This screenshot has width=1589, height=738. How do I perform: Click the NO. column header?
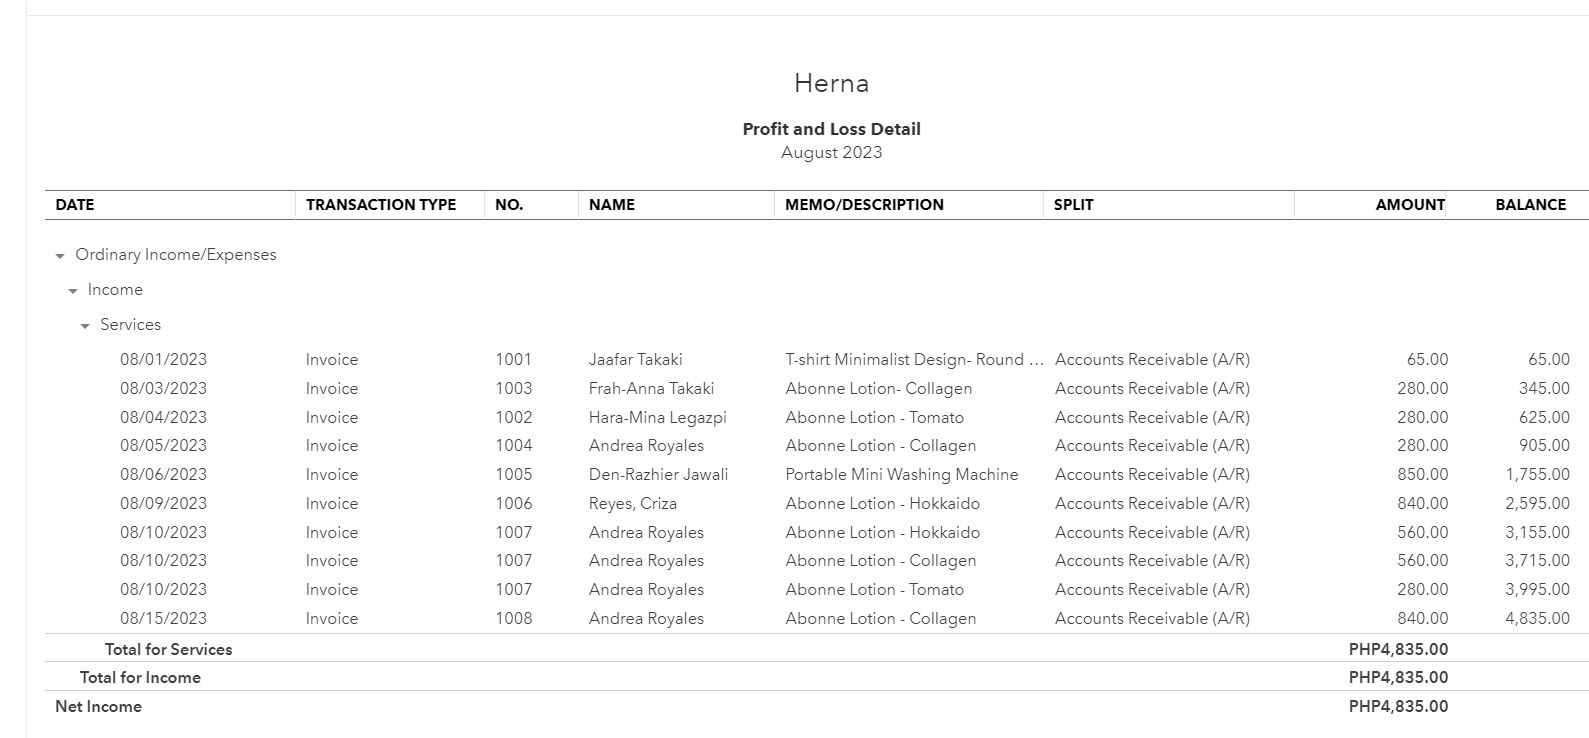click(x=509, y=205)
